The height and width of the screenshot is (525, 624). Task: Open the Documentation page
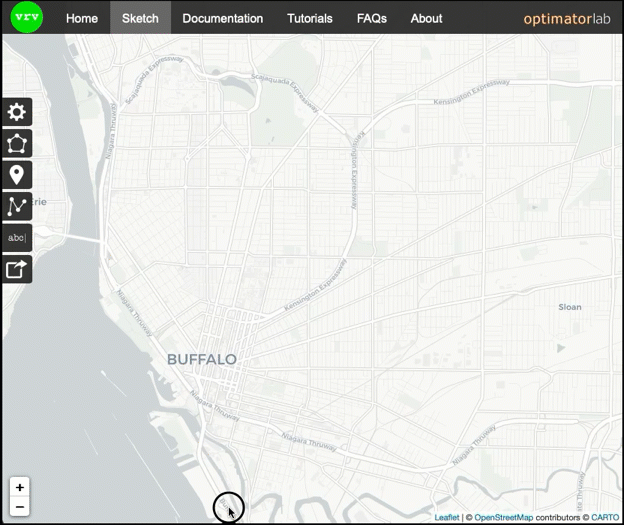222,18
